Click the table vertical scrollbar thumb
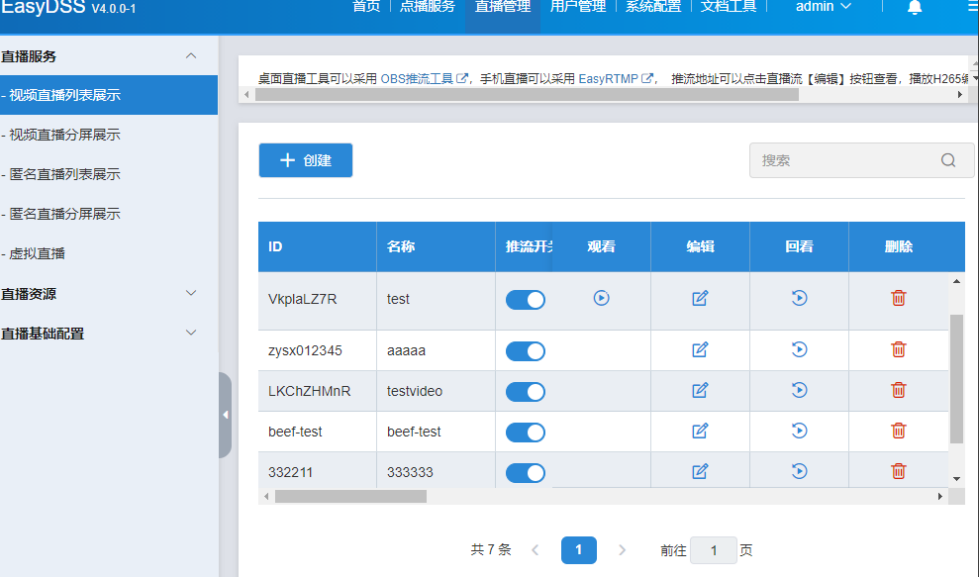Image resolution: width=979 pixels, height=577 pixels. coord(957,379)
